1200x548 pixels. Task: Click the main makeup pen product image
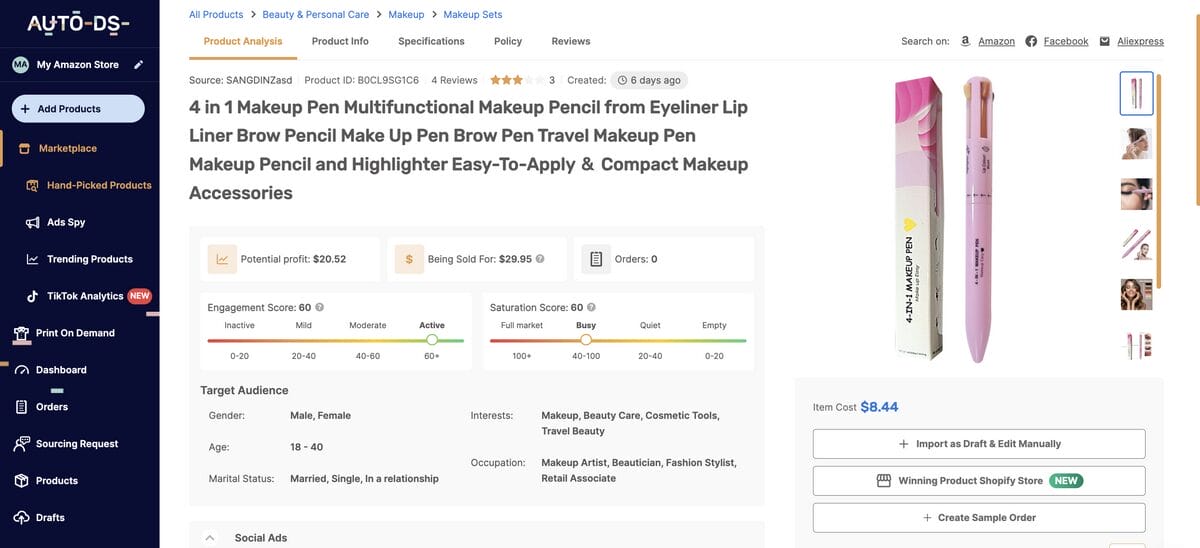tap(944, 219)
